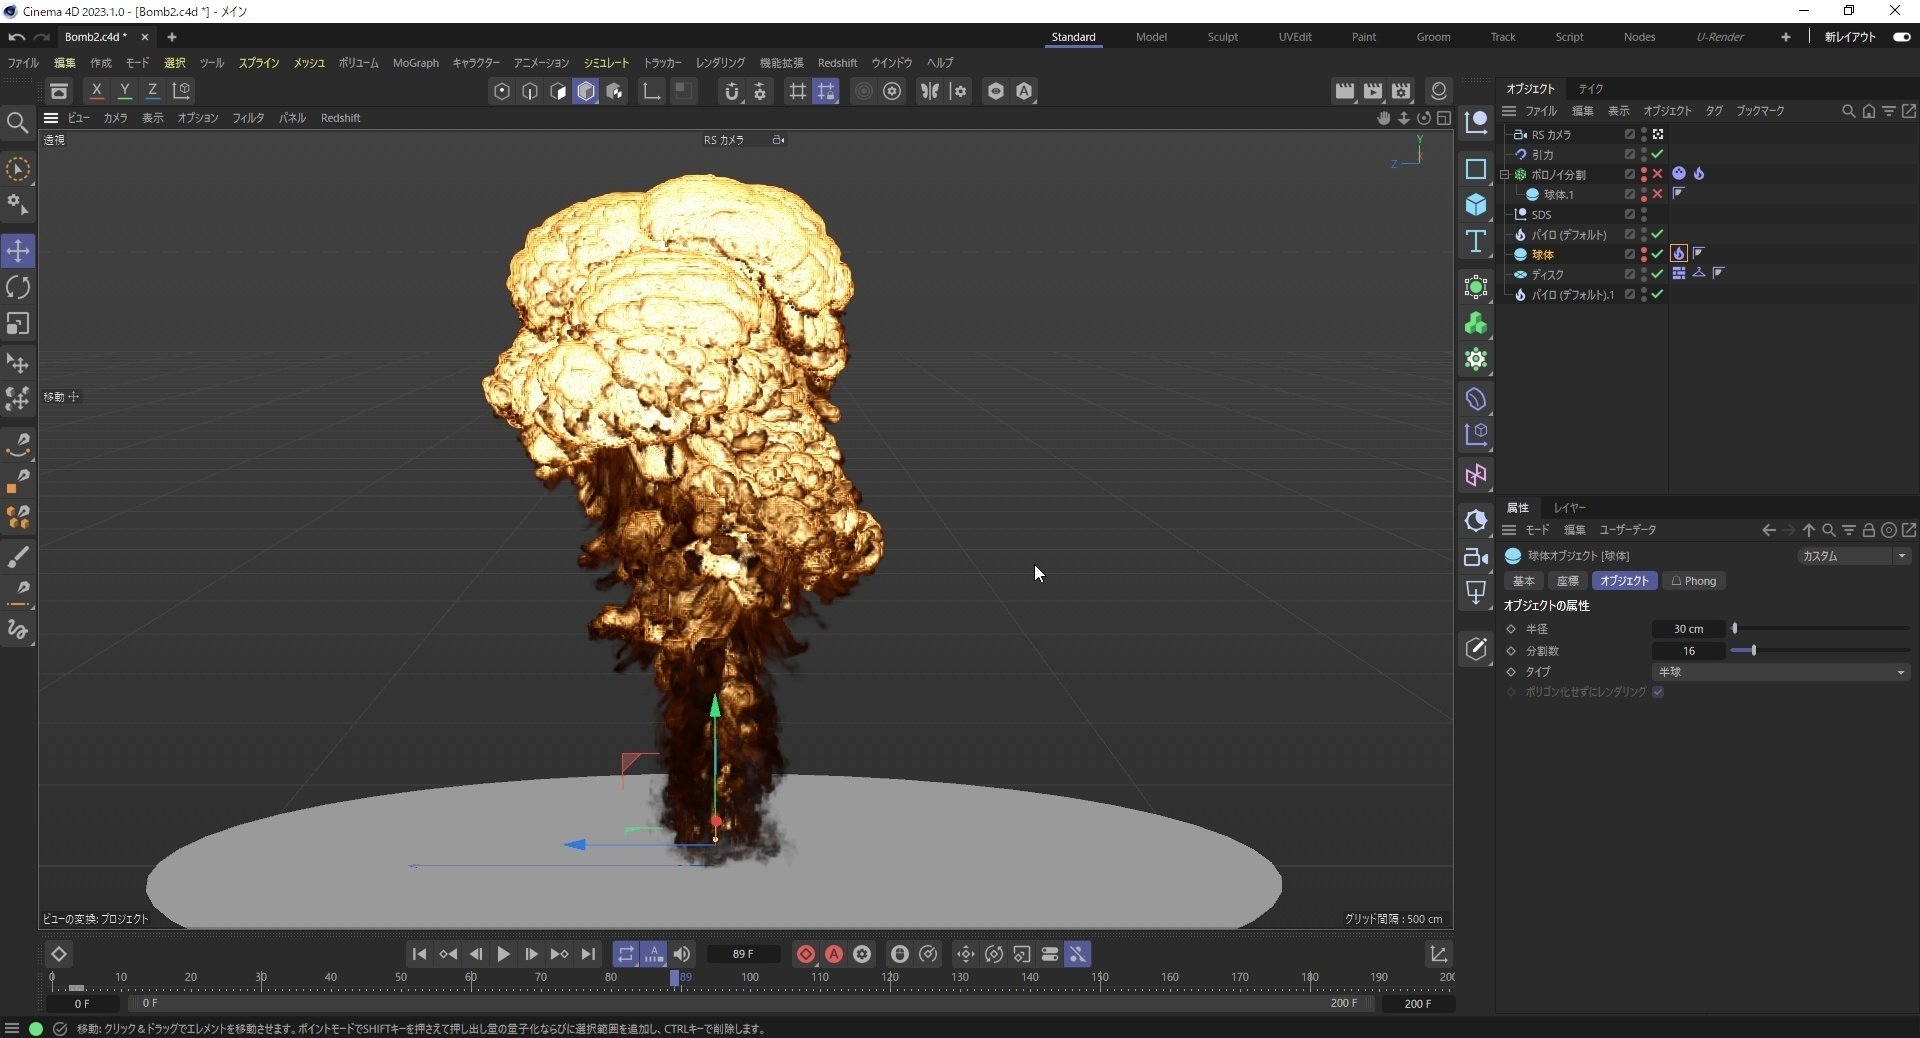Toggle X axis lock

pyautogui.click(x=96, y=91)
